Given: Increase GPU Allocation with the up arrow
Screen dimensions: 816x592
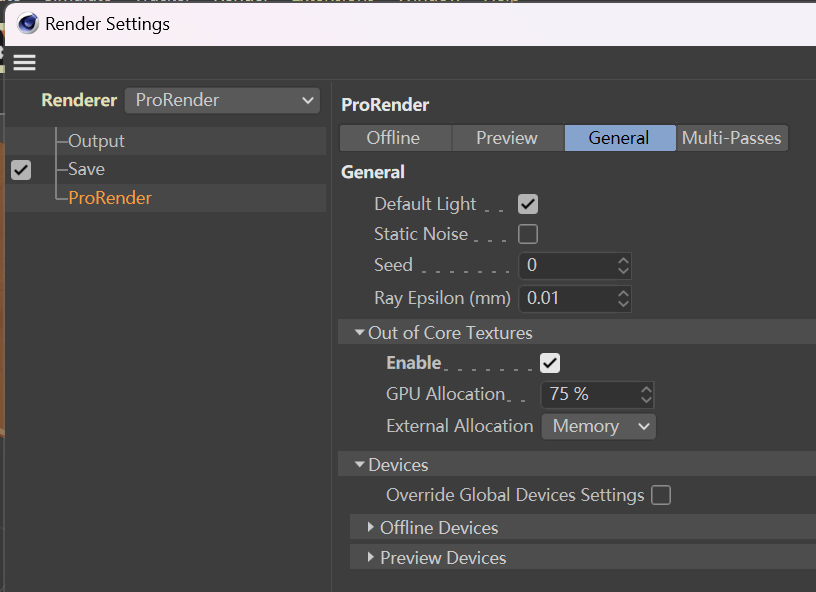Looking at the screenshot, I should 646,389.
